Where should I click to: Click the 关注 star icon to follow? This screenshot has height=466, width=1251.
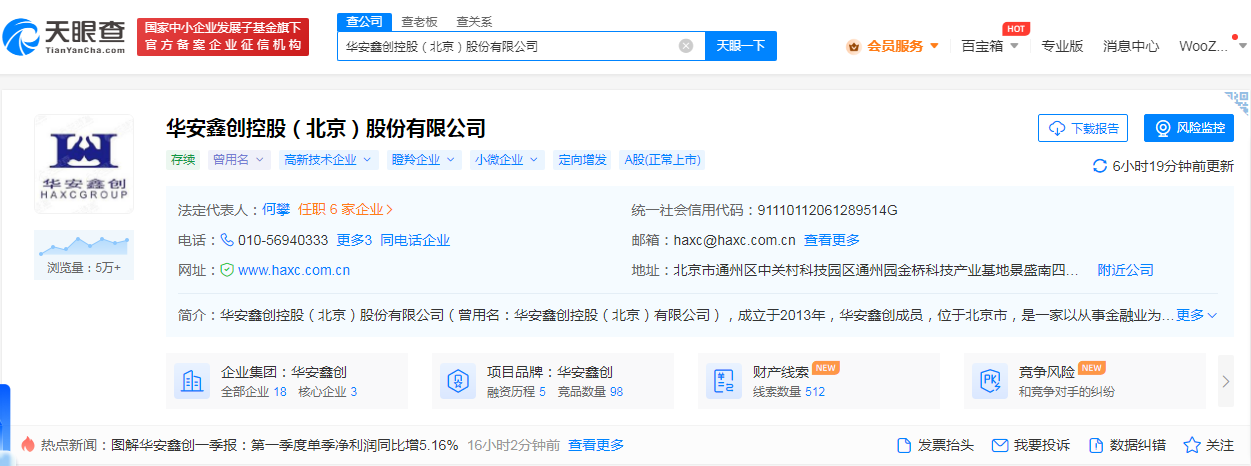[x=1209, y=445]
